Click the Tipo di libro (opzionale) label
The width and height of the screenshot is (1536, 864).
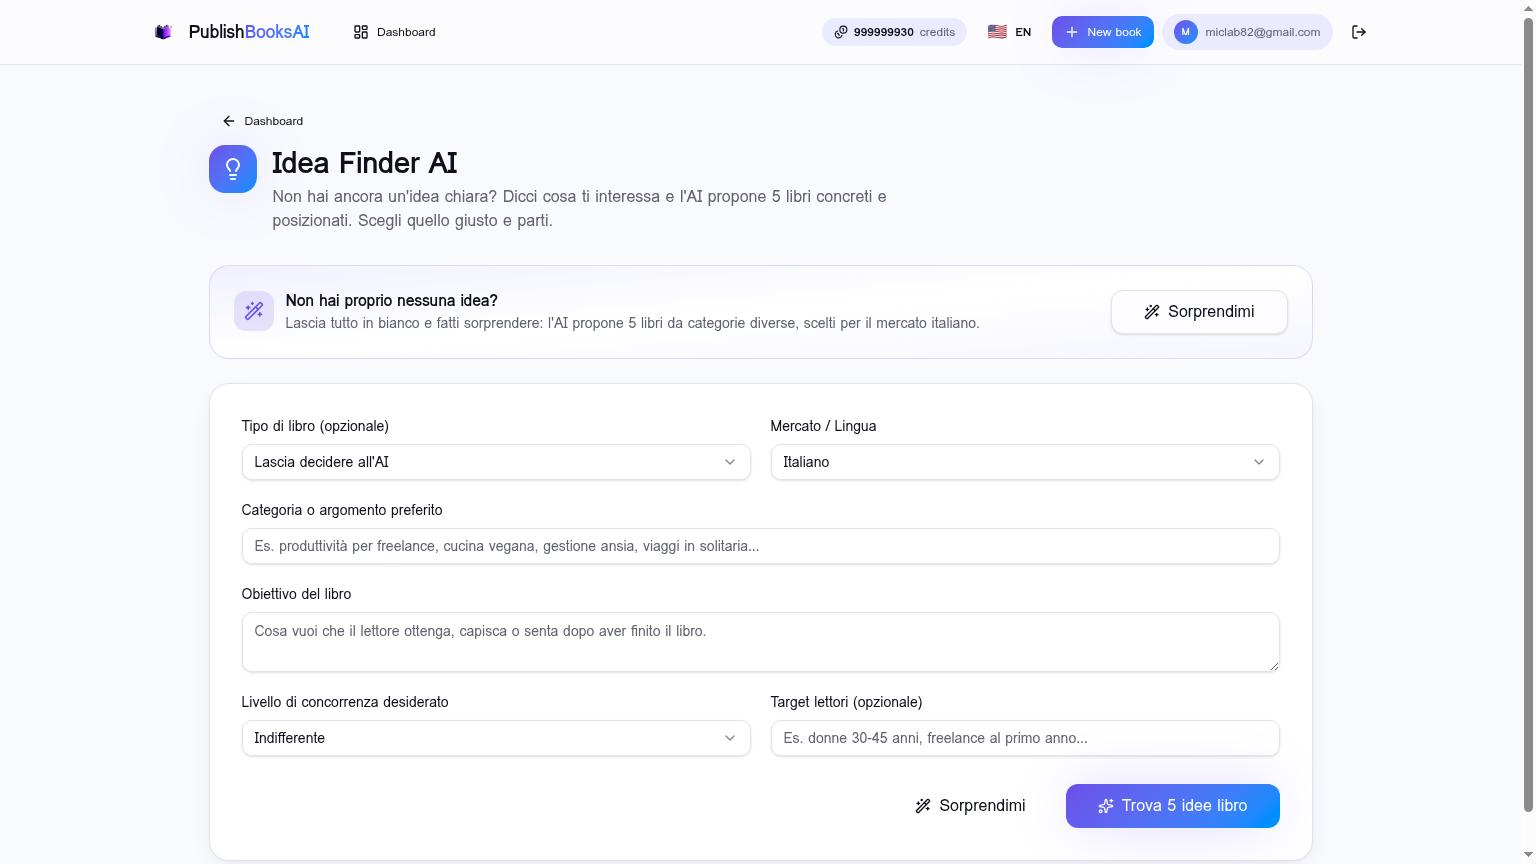(315, 426)
